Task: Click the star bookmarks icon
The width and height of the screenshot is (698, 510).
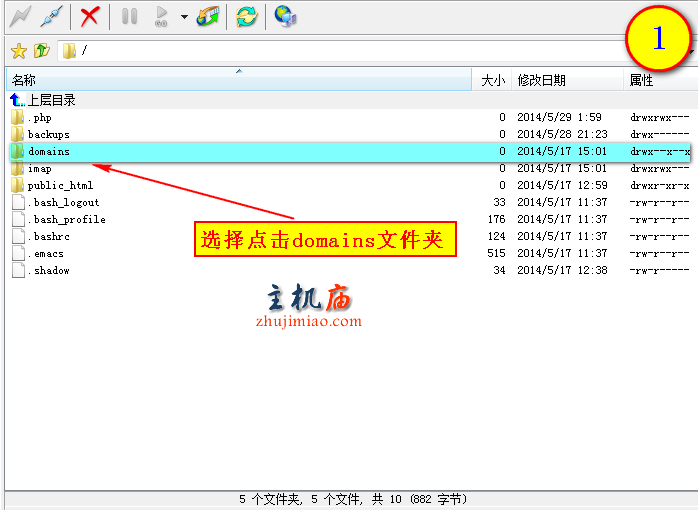Action: pos(19,51)
